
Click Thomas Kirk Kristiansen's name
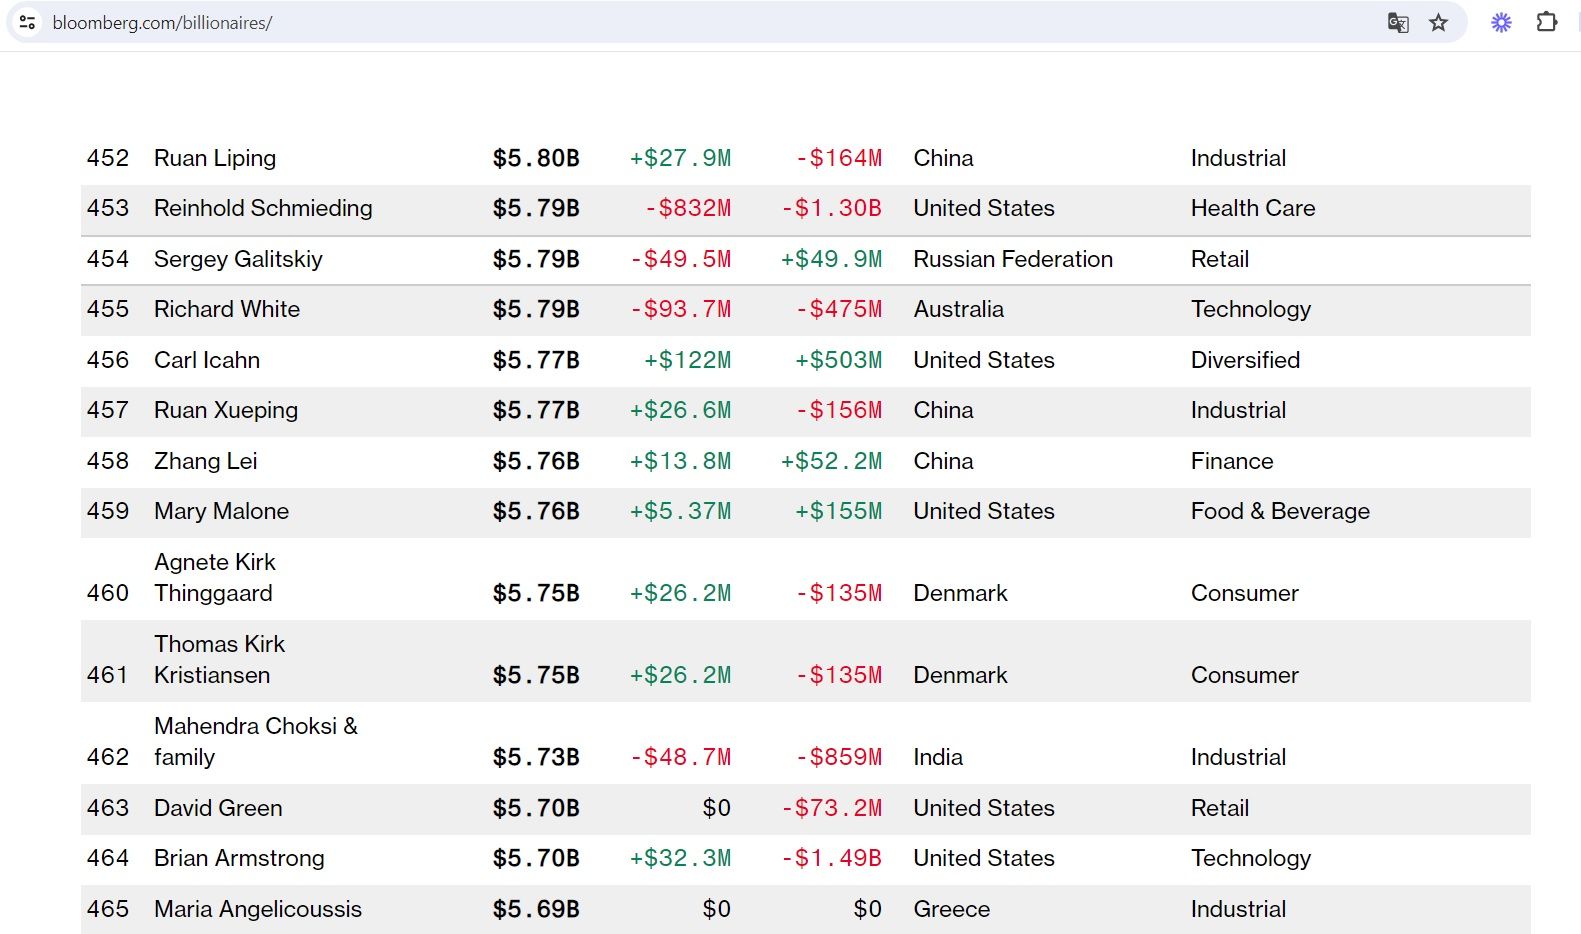[219, 660]
